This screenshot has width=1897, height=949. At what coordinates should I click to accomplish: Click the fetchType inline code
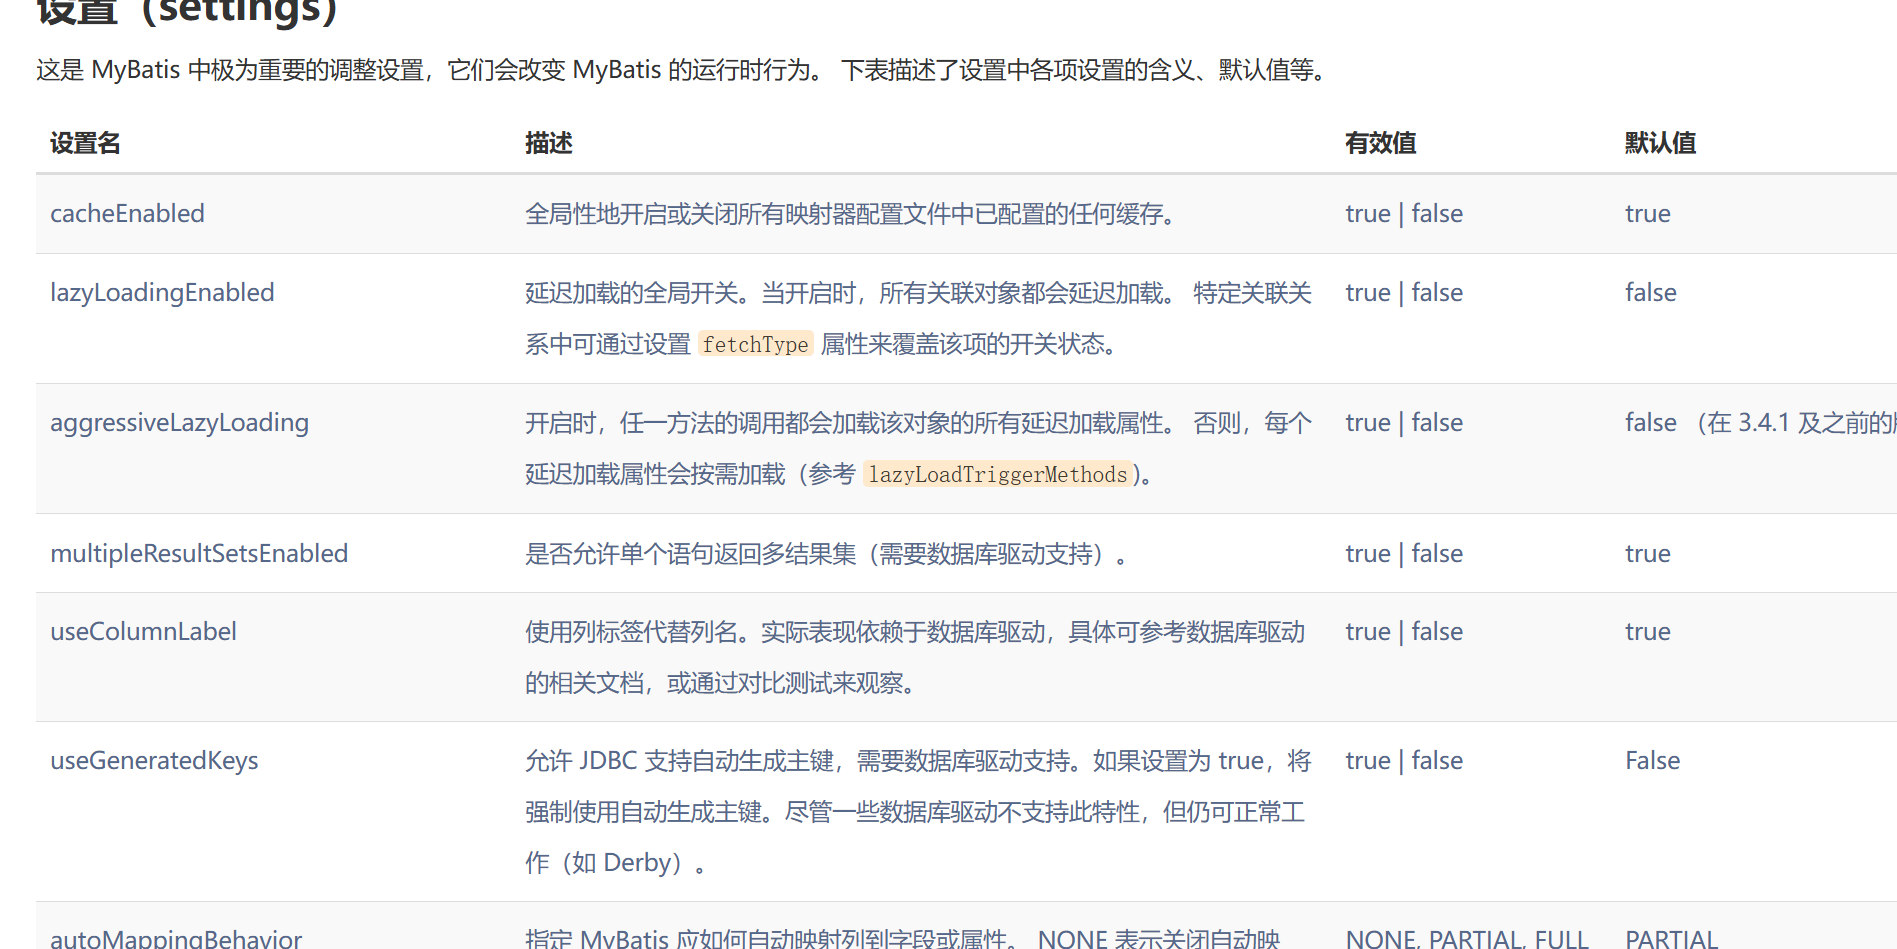tap(755, 344)
